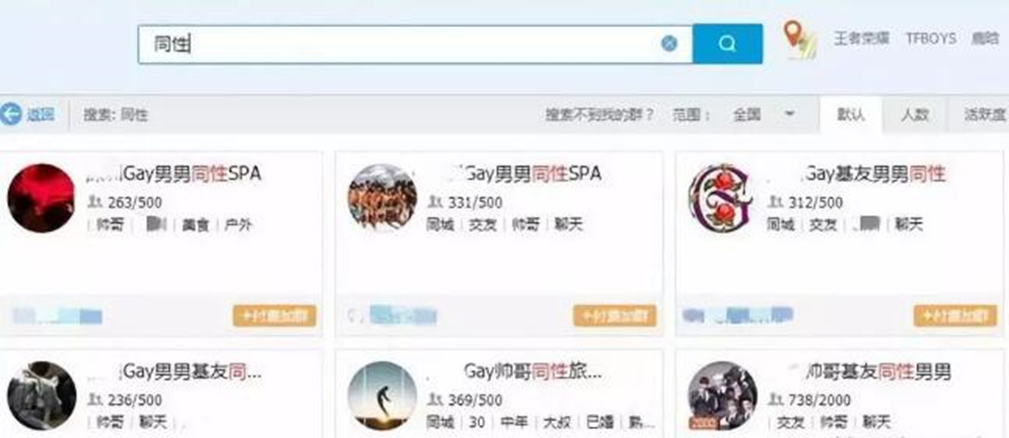1009x438 pixels.
Task: Click the 聊天 tag on 236/500 group
Action: click(x=153, y=423)
